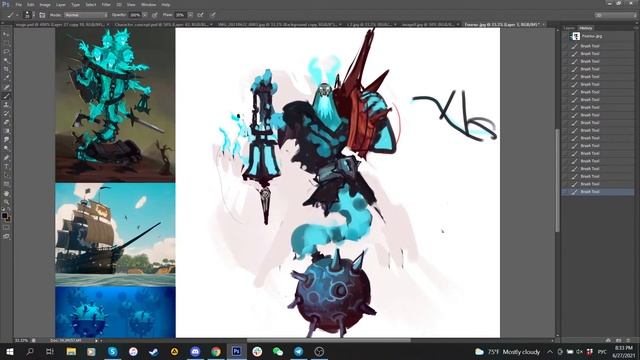Select the Dodge tool
The width and height of the screenshot is (640, 360).
(x=6, y=149)
